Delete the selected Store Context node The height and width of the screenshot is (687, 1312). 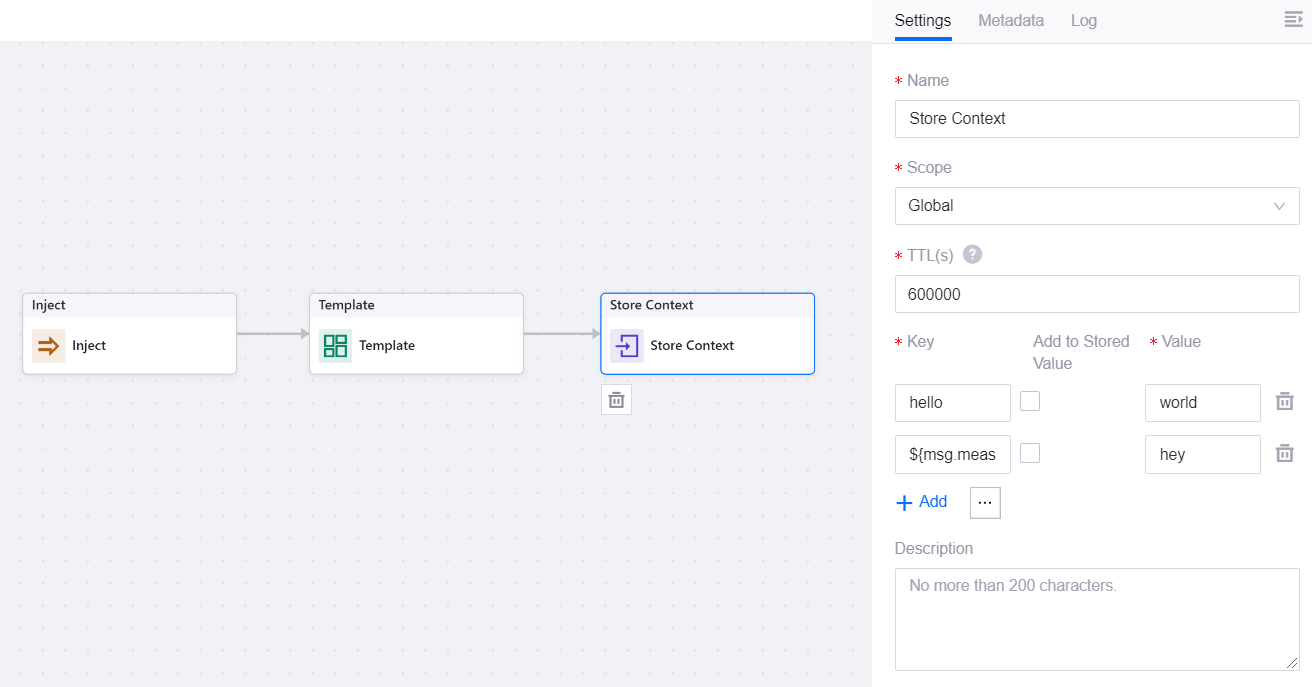[616, 400]
